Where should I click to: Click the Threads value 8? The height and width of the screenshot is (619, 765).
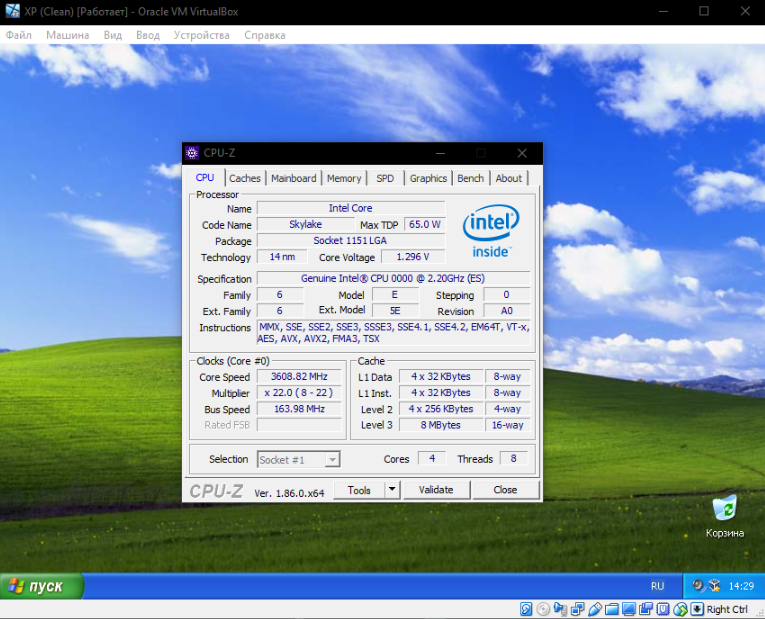click(514, 459)
